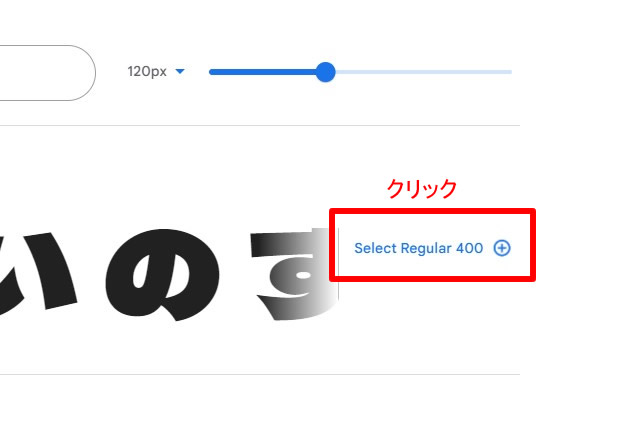The height and width of the screenshot is (432, 637).
Task: Click the の character in the font preview
Action: click(162, 275)
